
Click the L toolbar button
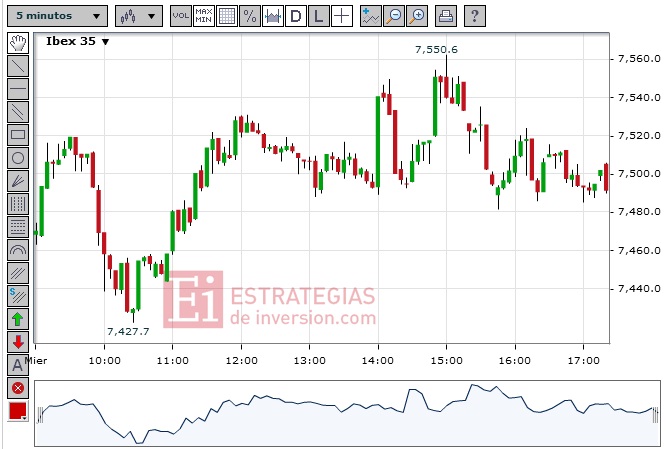click(319, 16)
